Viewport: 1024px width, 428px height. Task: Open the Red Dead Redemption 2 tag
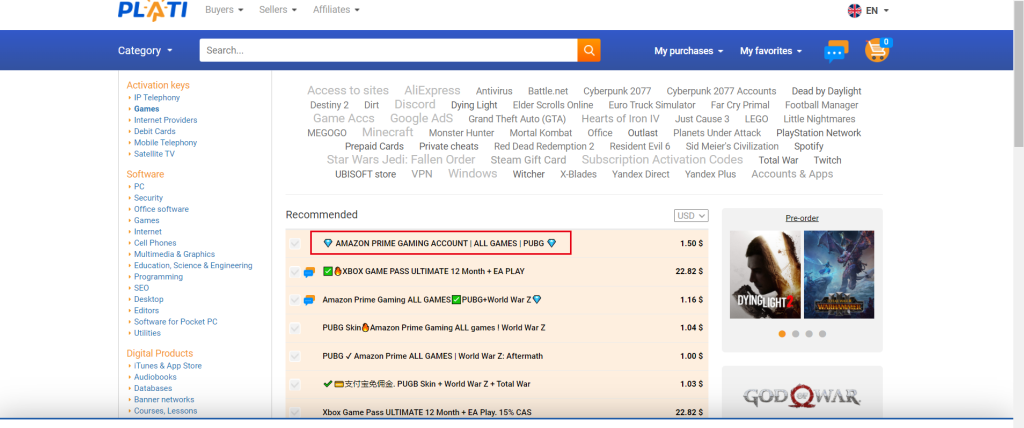click(544, 146)
